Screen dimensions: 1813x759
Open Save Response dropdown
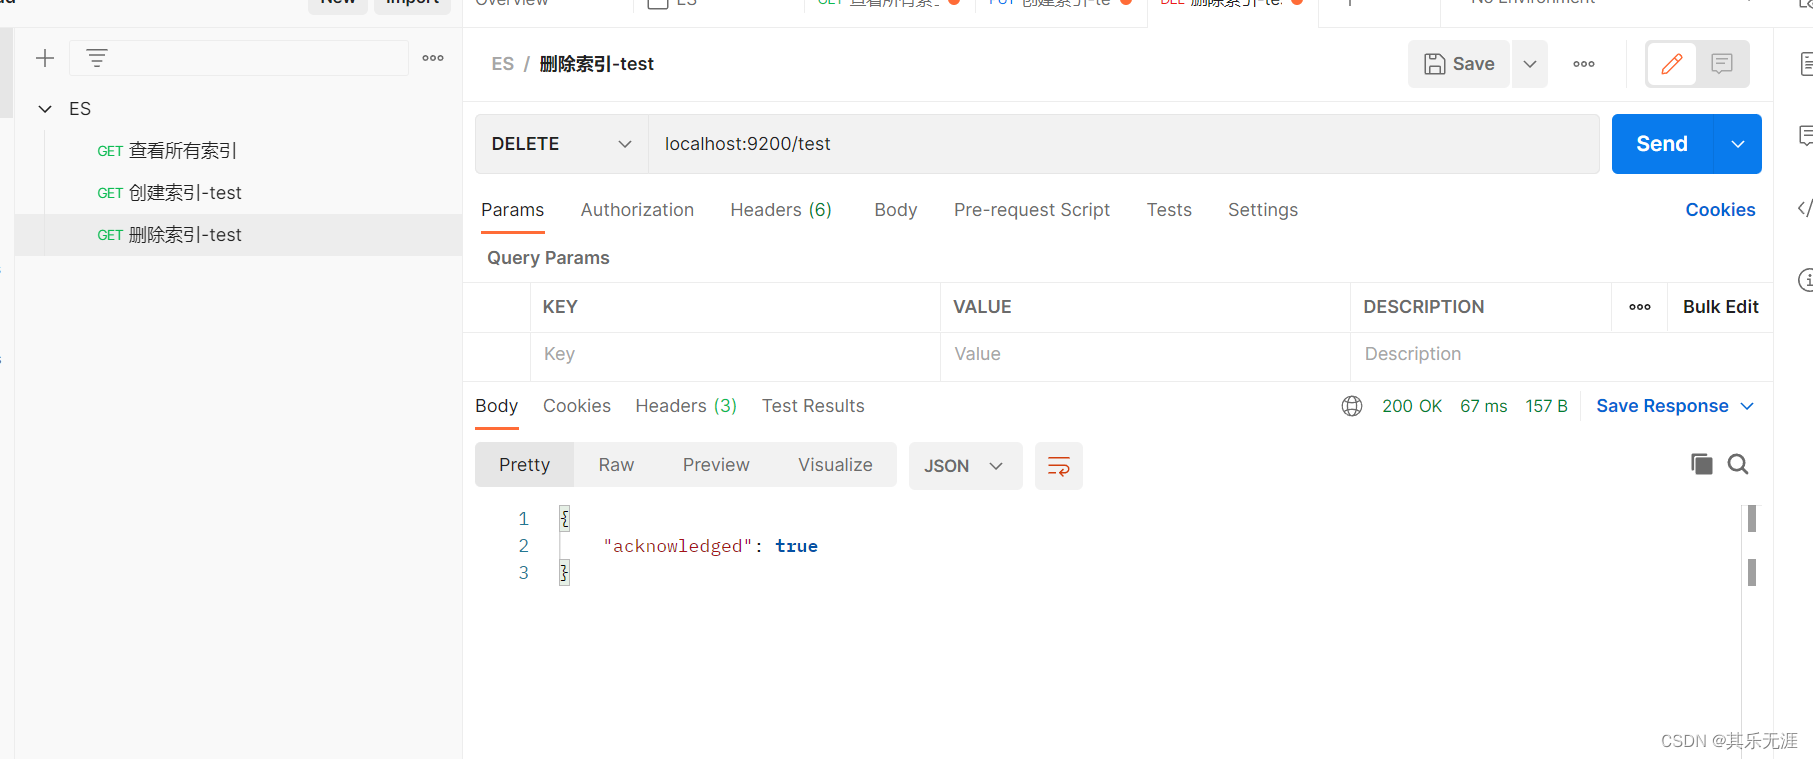(x=1675, y=406)
